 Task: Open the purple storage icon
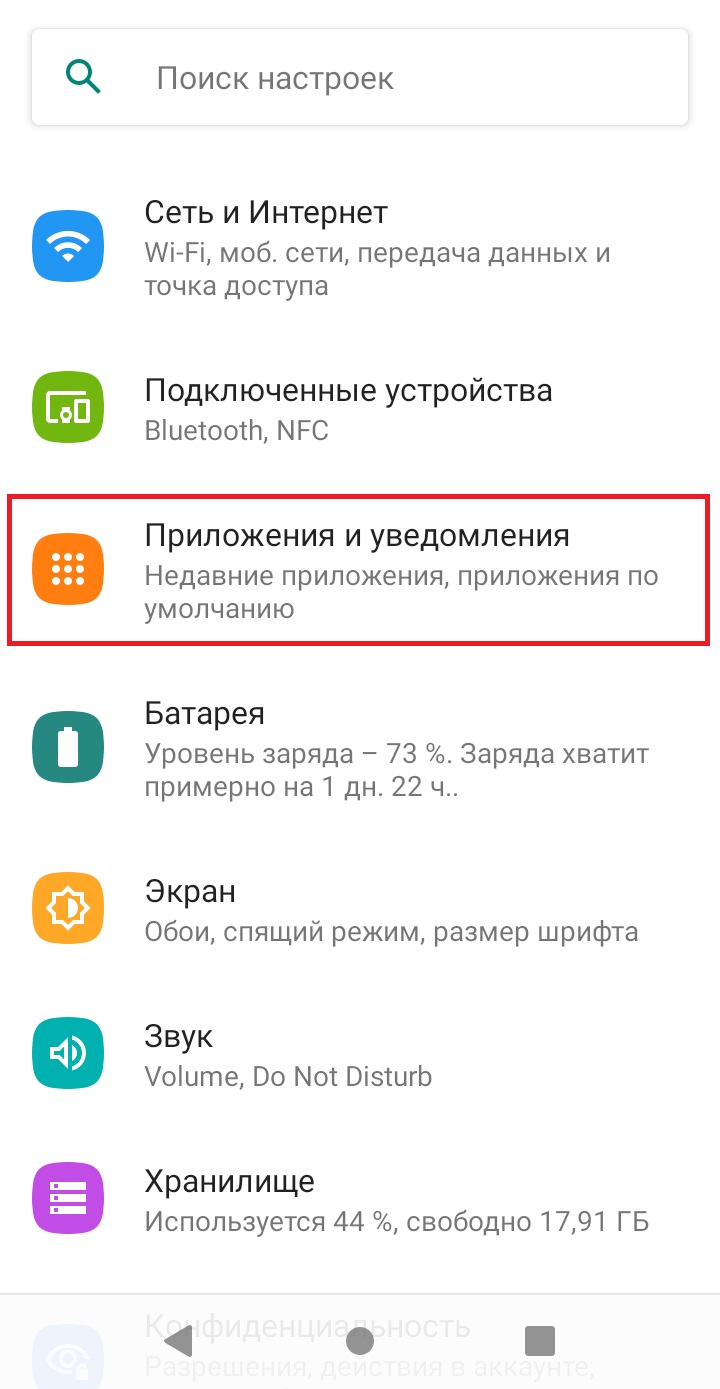[68, 1198]
